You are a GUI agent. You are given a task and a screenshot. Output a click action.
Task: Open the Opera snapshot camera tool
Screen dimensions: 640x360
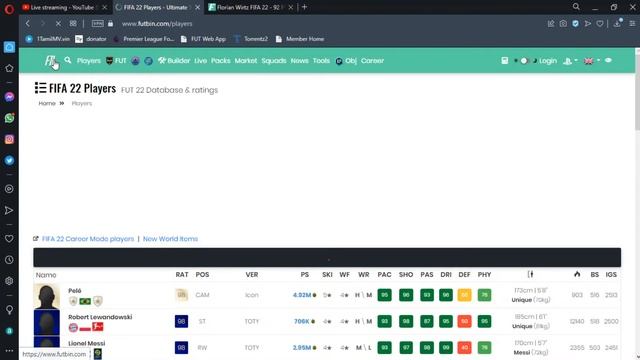click(x=563, y=24)
